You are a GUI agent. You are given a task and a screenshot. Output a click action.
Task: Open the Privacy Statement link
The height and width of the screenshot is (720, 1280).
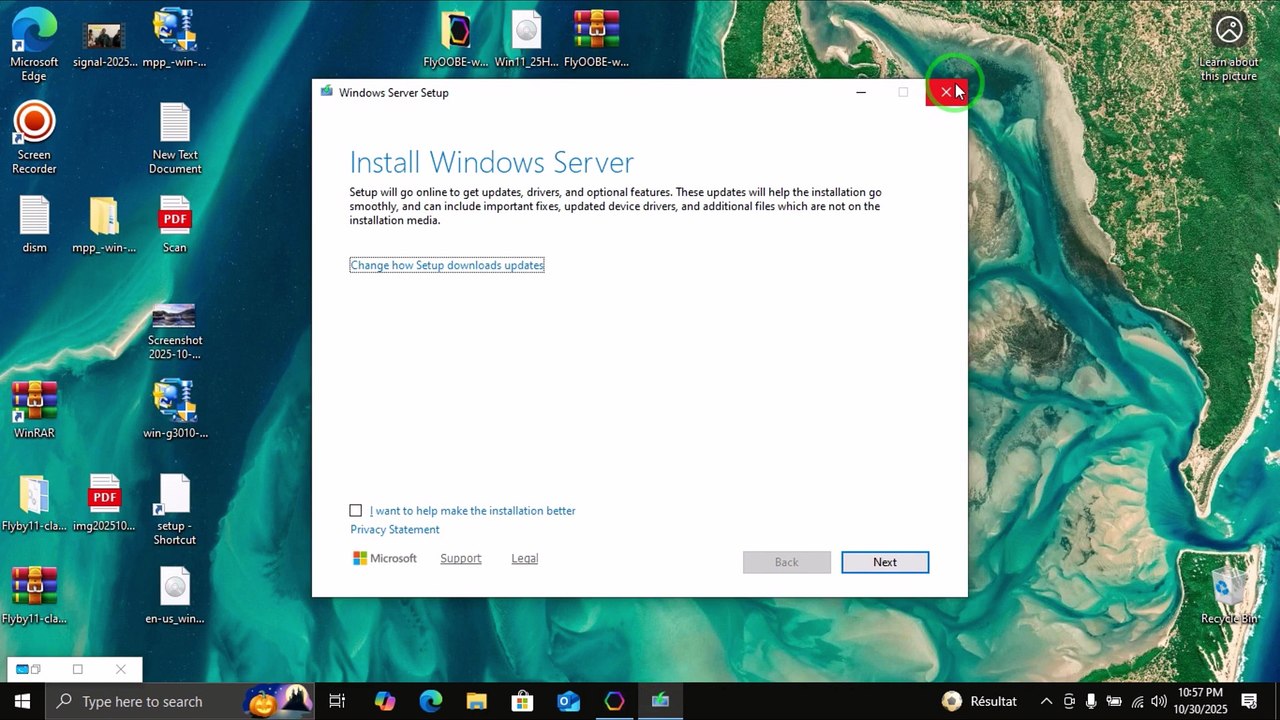pos(395,530)
